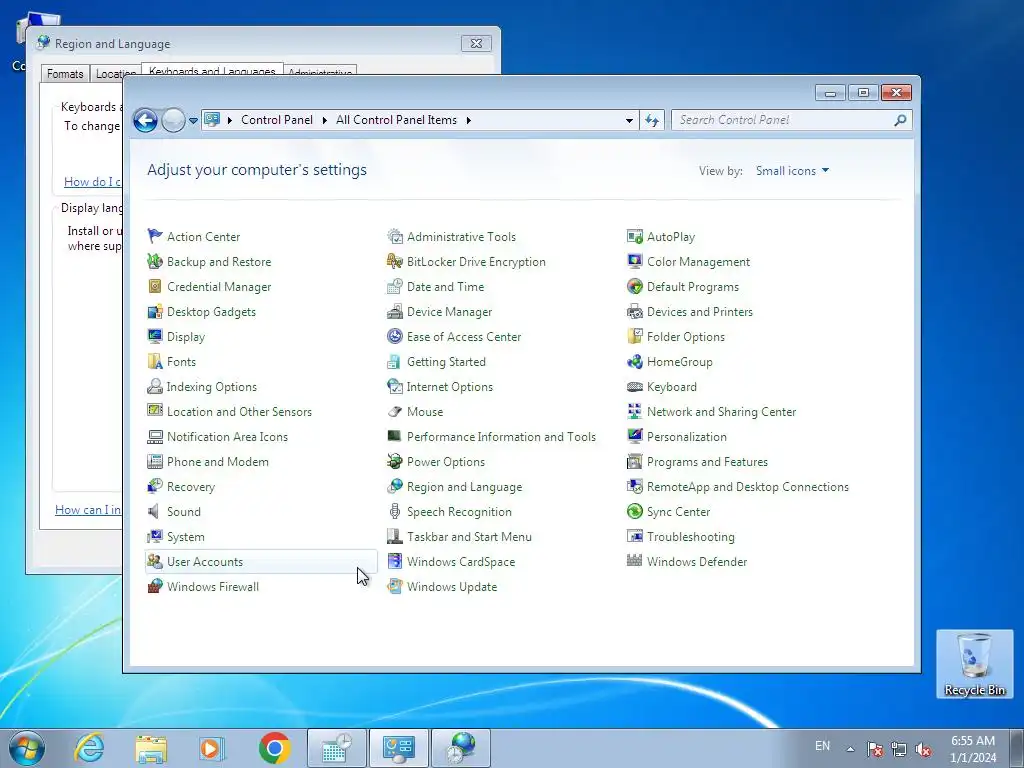This screenshot has height=768, width=1024.
Task: Open the Administrative Tools icon
Action: click(x=394, y=236)
